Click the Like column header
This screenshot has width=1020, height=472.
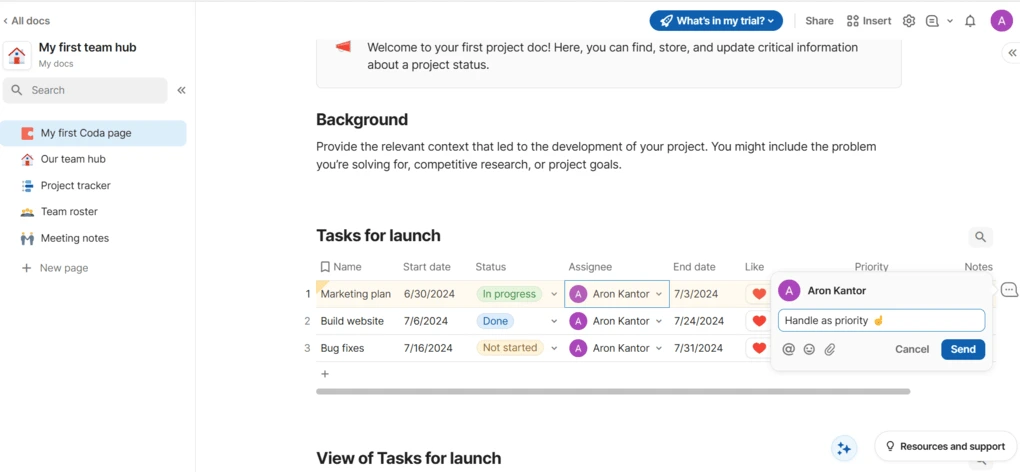tap(755, 267)
